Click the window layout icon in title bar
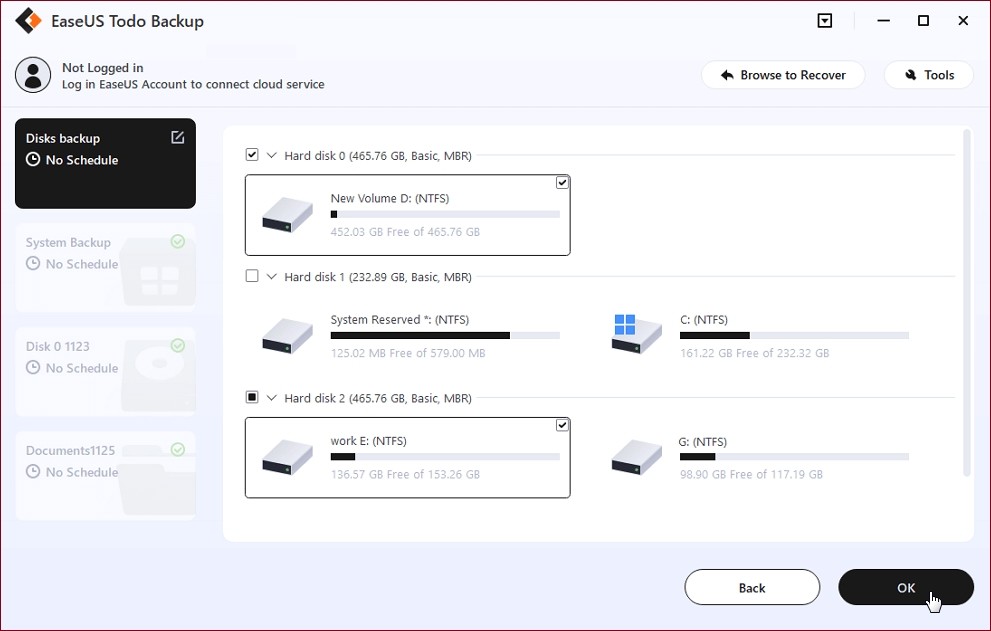This screenshot has width=991, height=631. click(824, 20)
